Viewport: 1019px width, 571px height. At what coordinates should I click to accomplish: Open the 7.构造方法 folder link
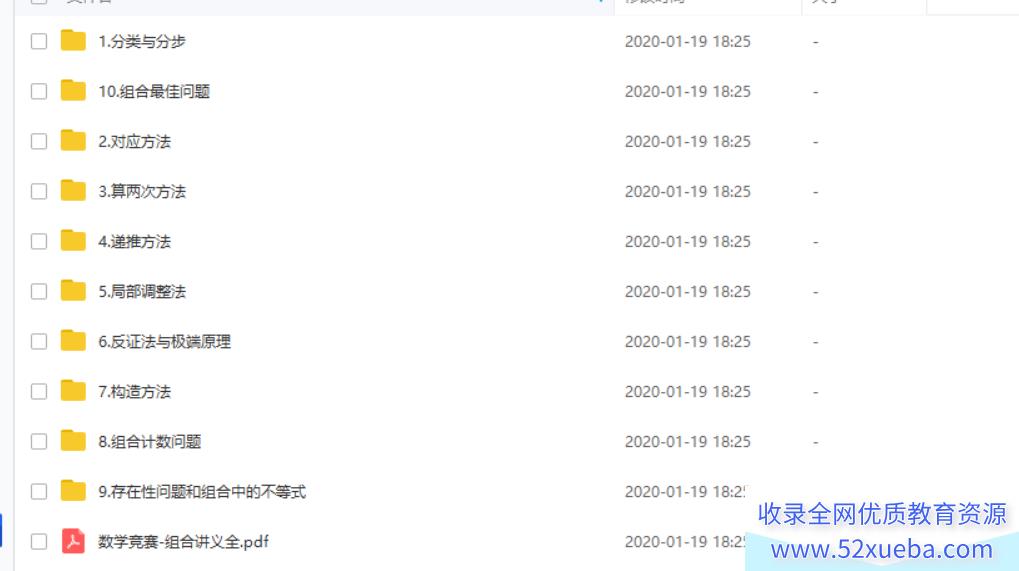(135, 392)
